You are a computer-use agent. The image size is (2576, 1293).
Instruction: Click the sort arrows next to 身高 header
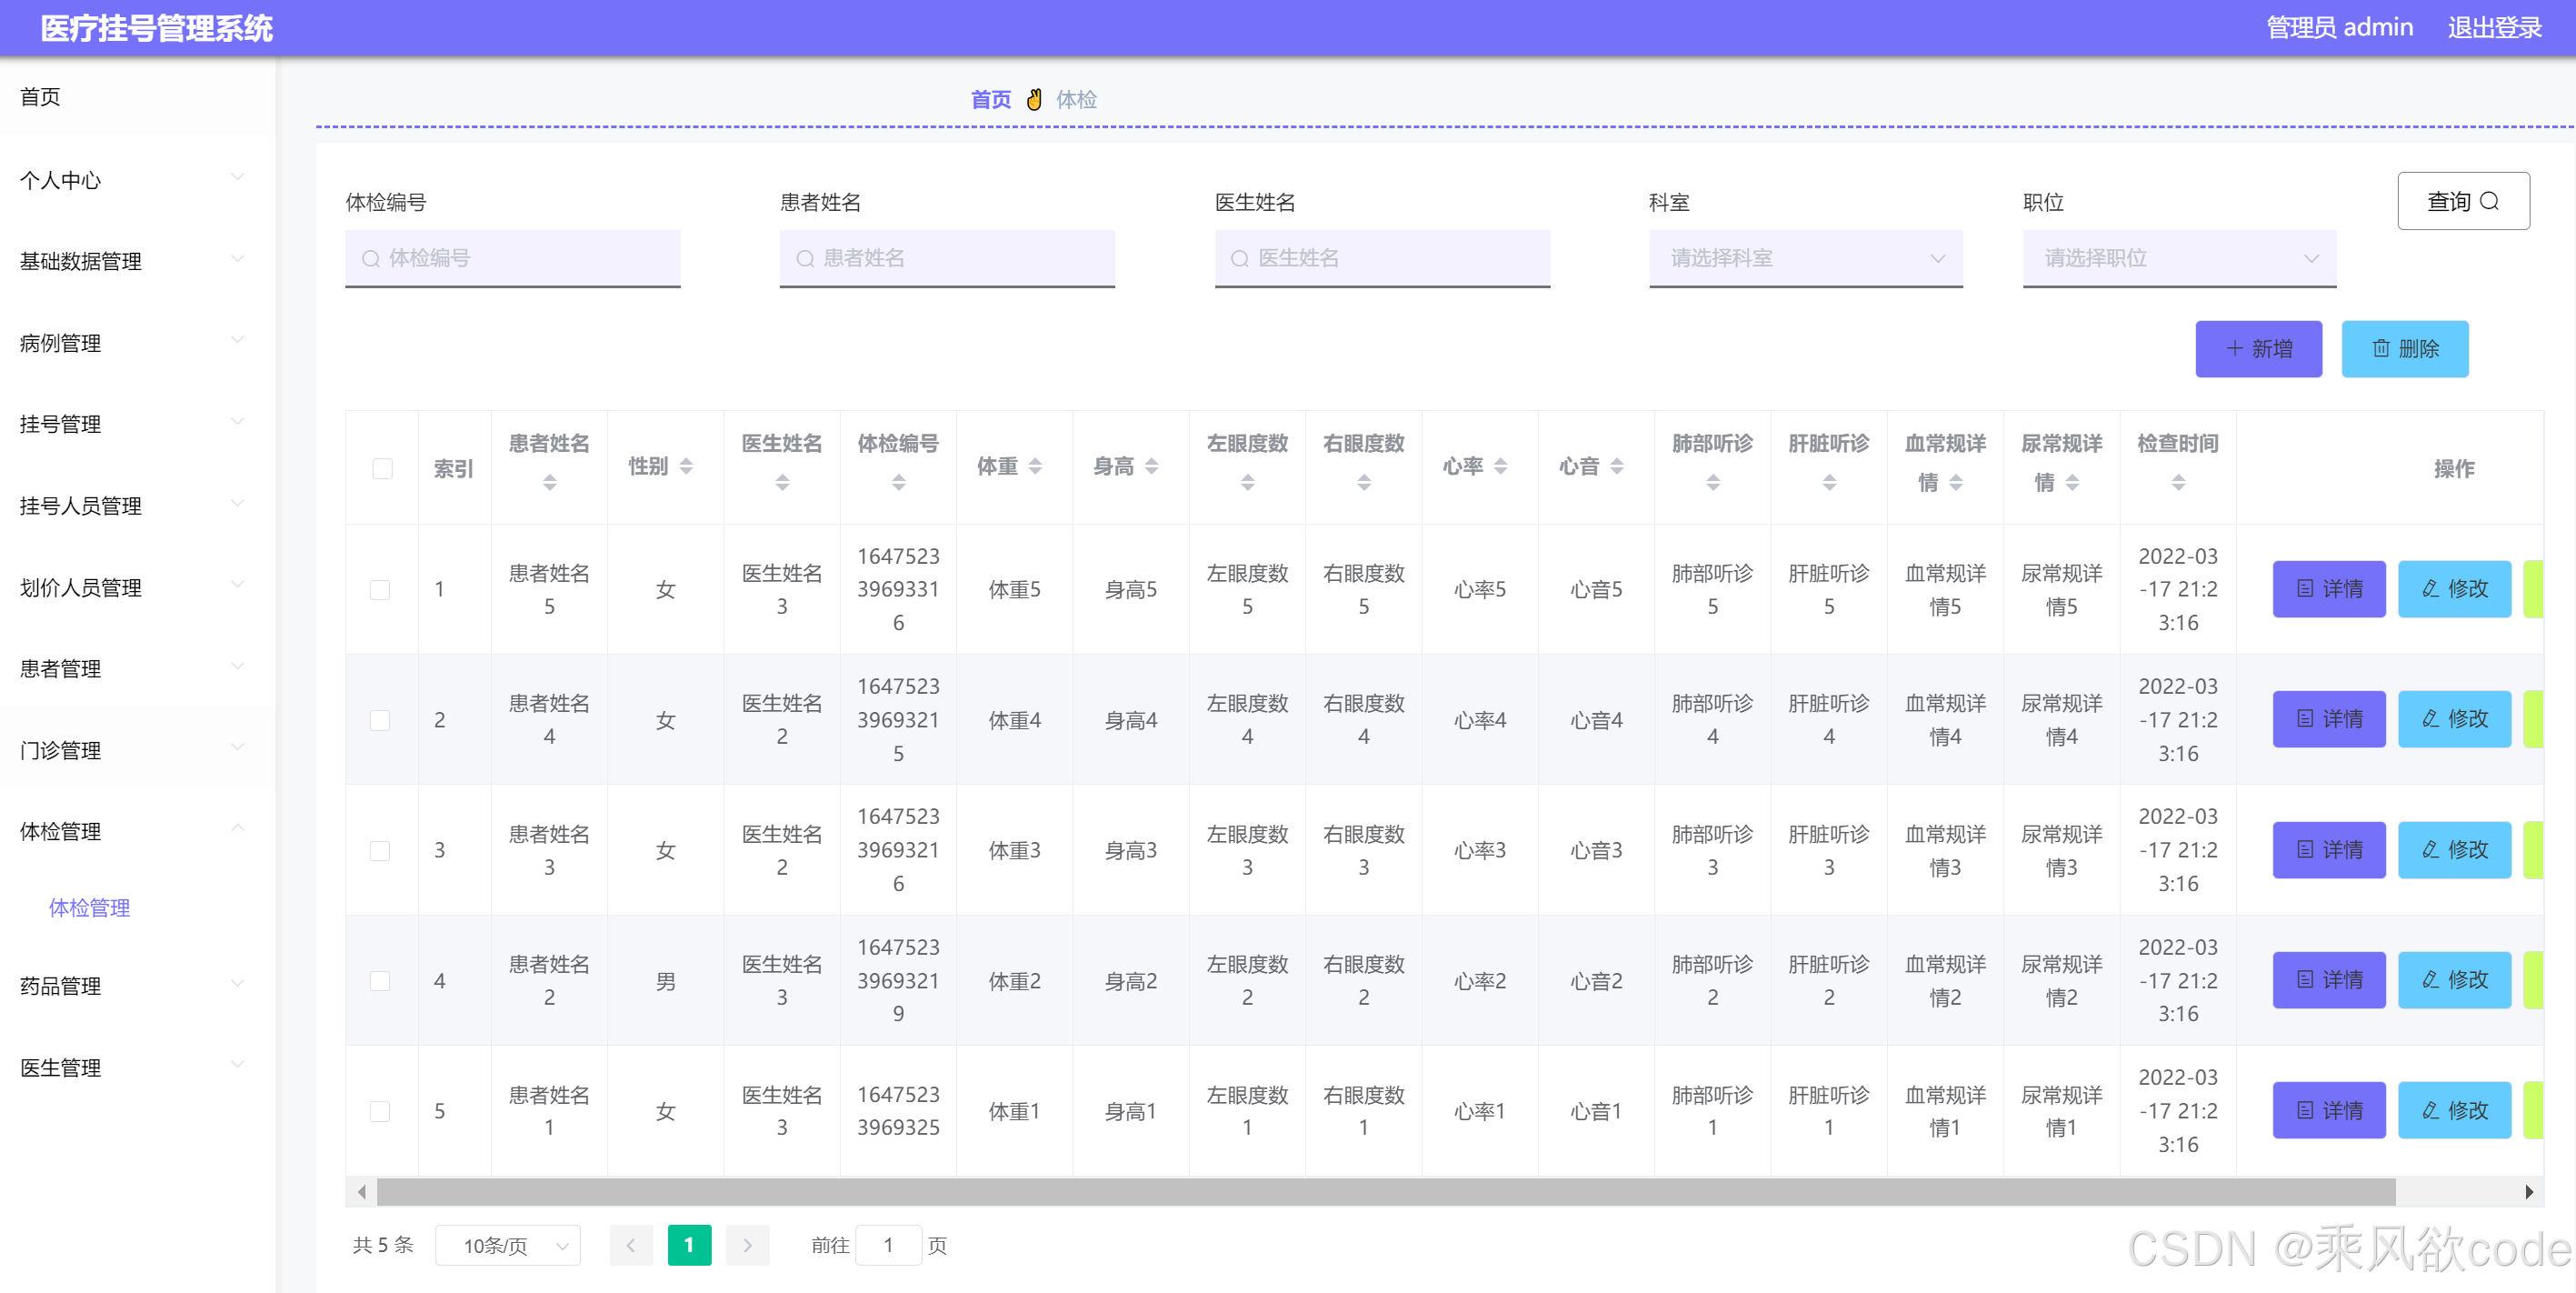1152,466
